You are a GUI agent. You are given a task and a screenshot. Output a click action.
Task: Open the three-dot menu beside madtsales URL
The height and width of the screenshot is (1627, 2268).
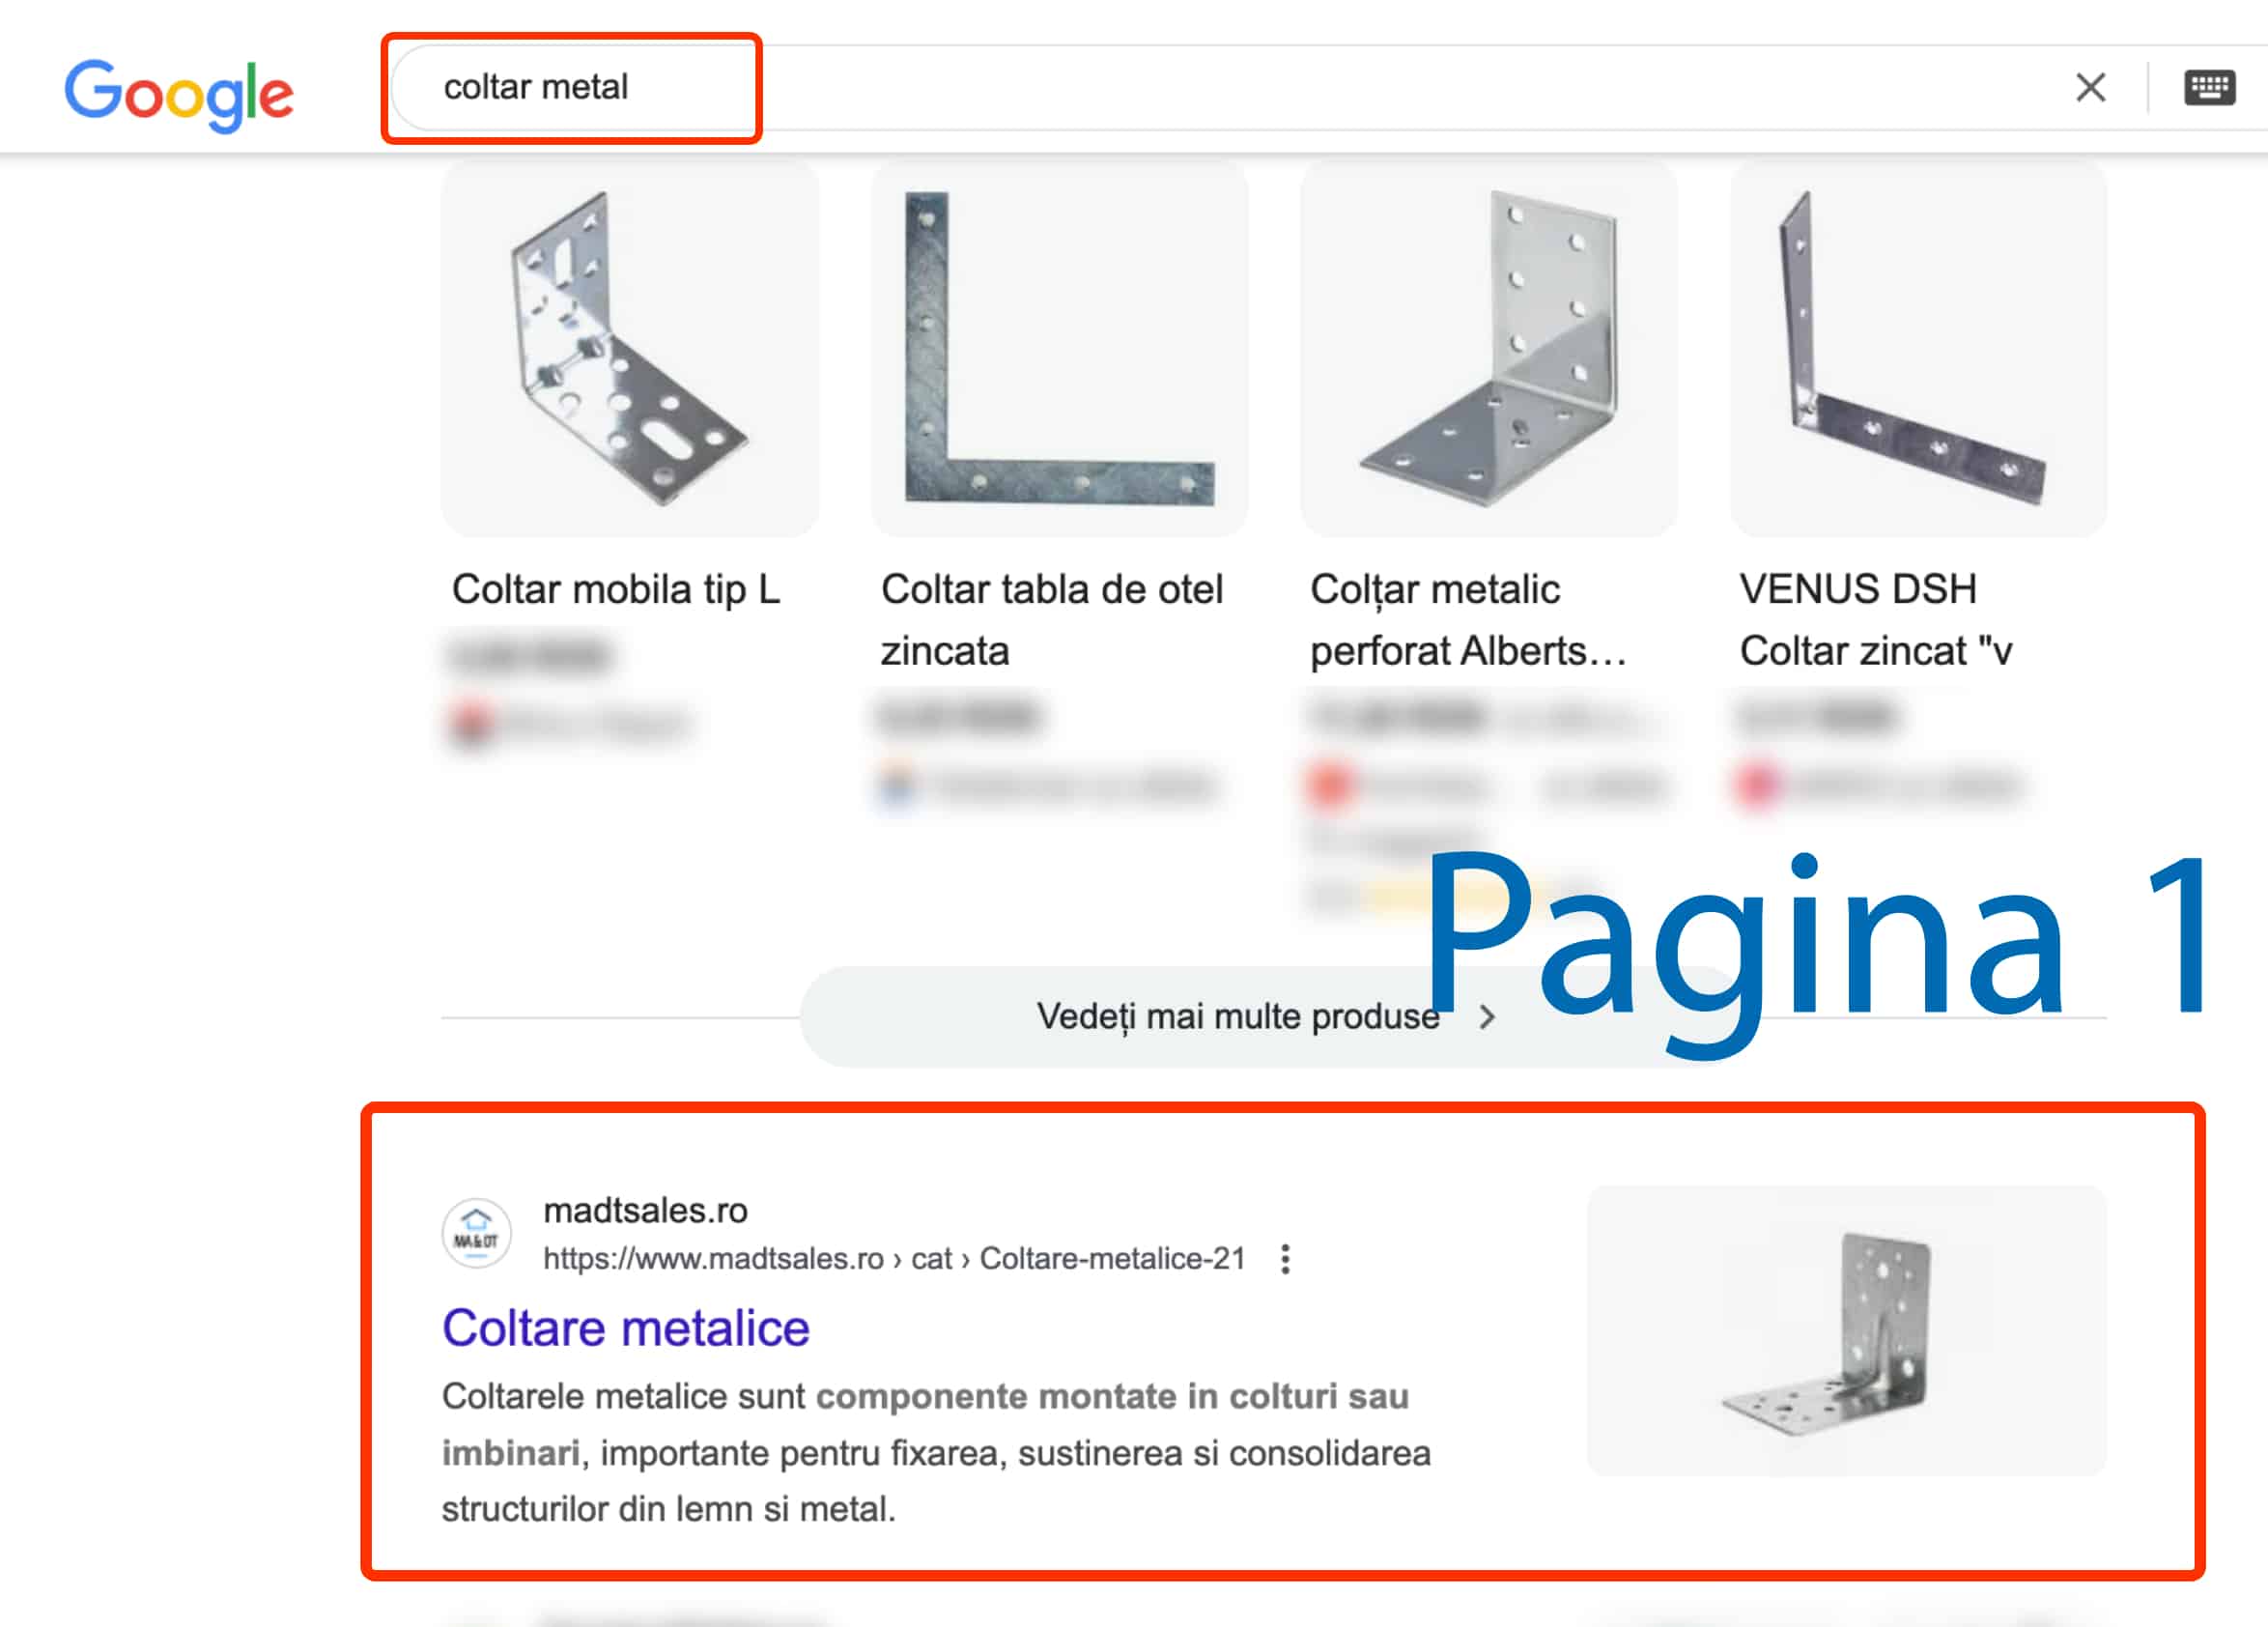(x=1285, y=1259)
